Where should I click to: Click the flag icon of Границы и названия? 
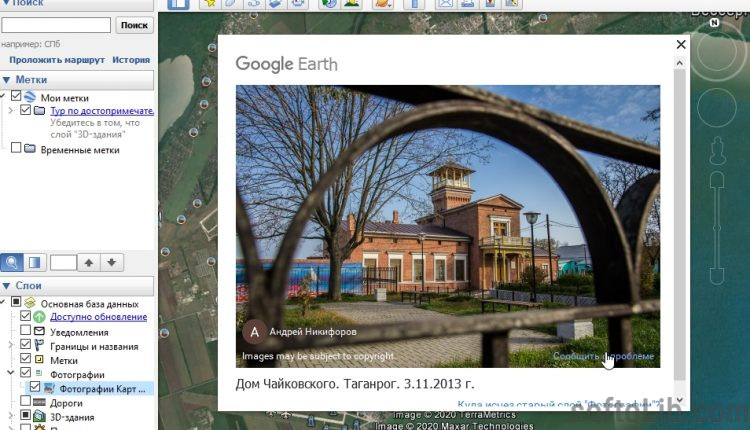pos(39,345)
